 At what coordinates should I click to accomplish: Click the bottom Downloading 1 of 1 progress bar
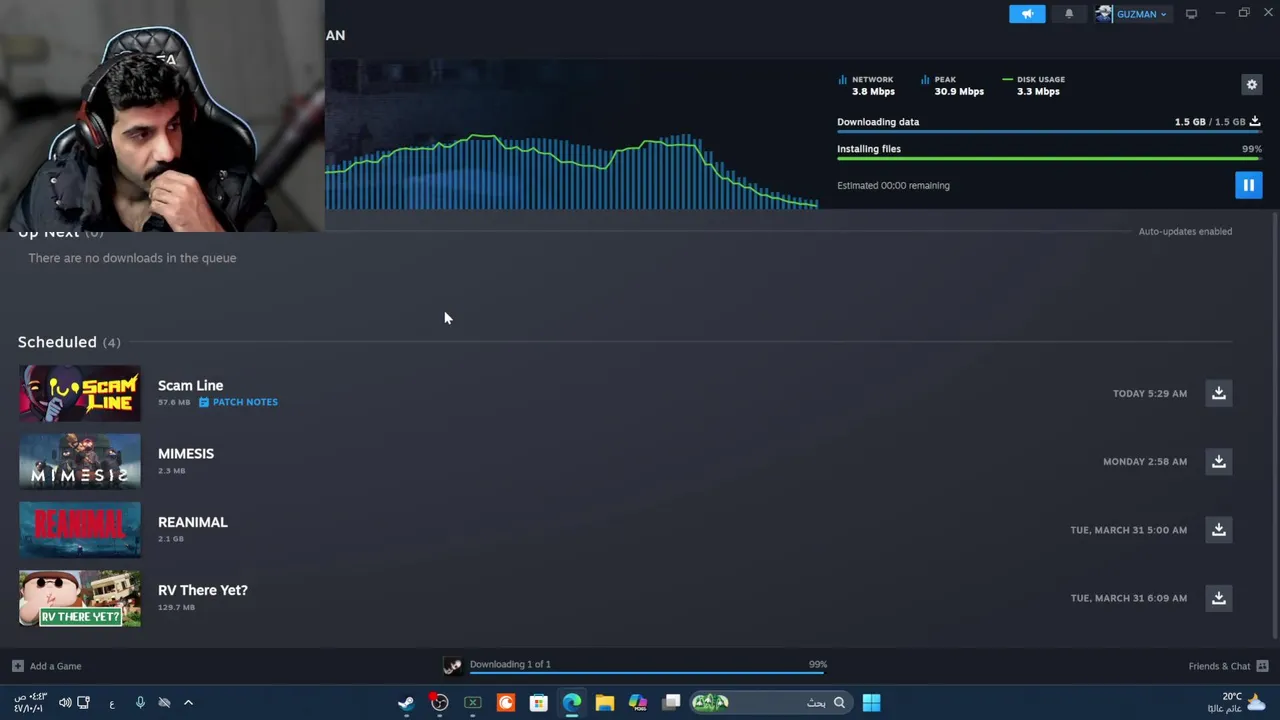click(x=646, y=673)
